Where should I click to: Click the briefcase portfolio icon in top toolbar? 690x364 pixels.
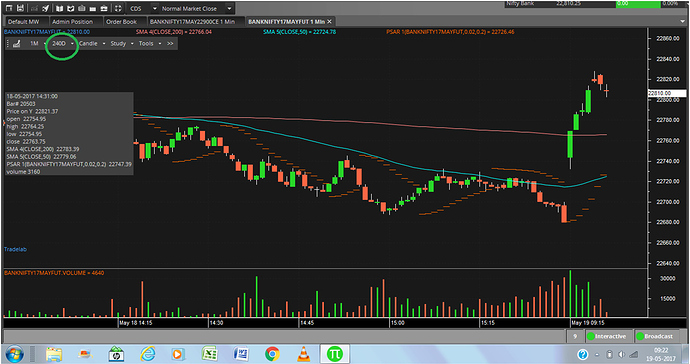104,8
